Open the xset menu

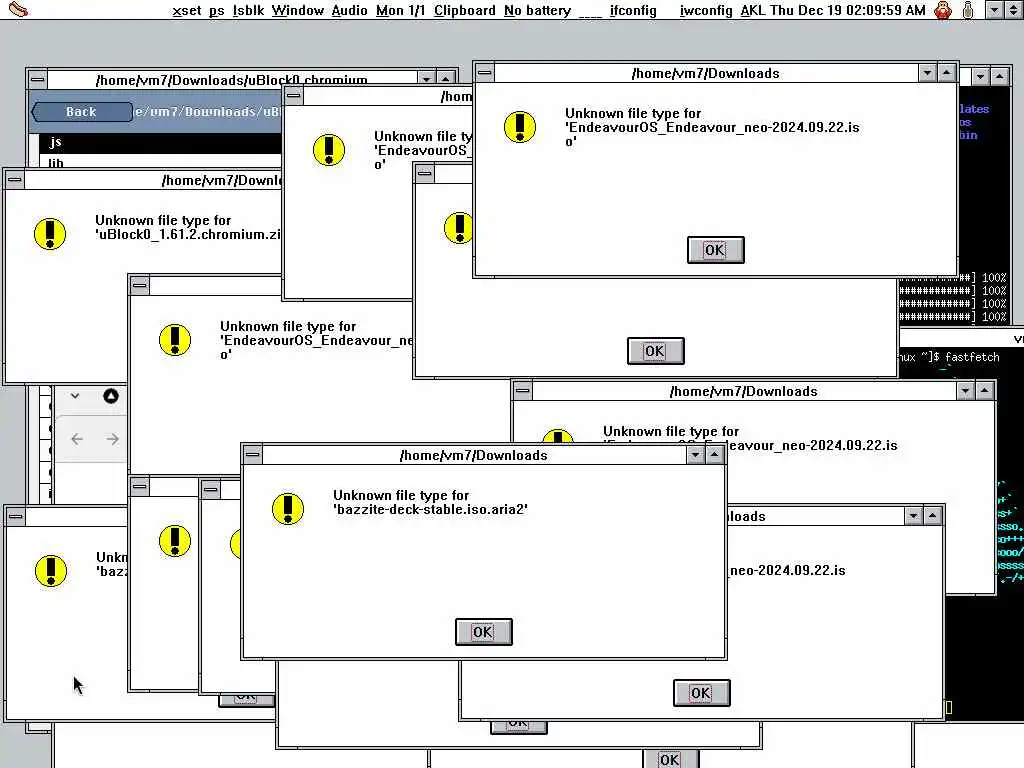click(x=187, y=10)
